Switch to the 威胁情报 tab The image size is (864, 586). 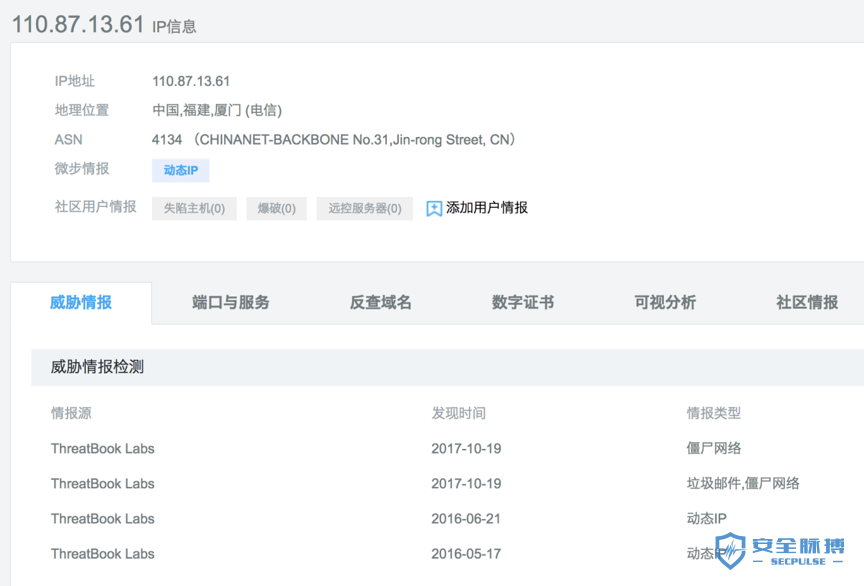click(81, 303)
